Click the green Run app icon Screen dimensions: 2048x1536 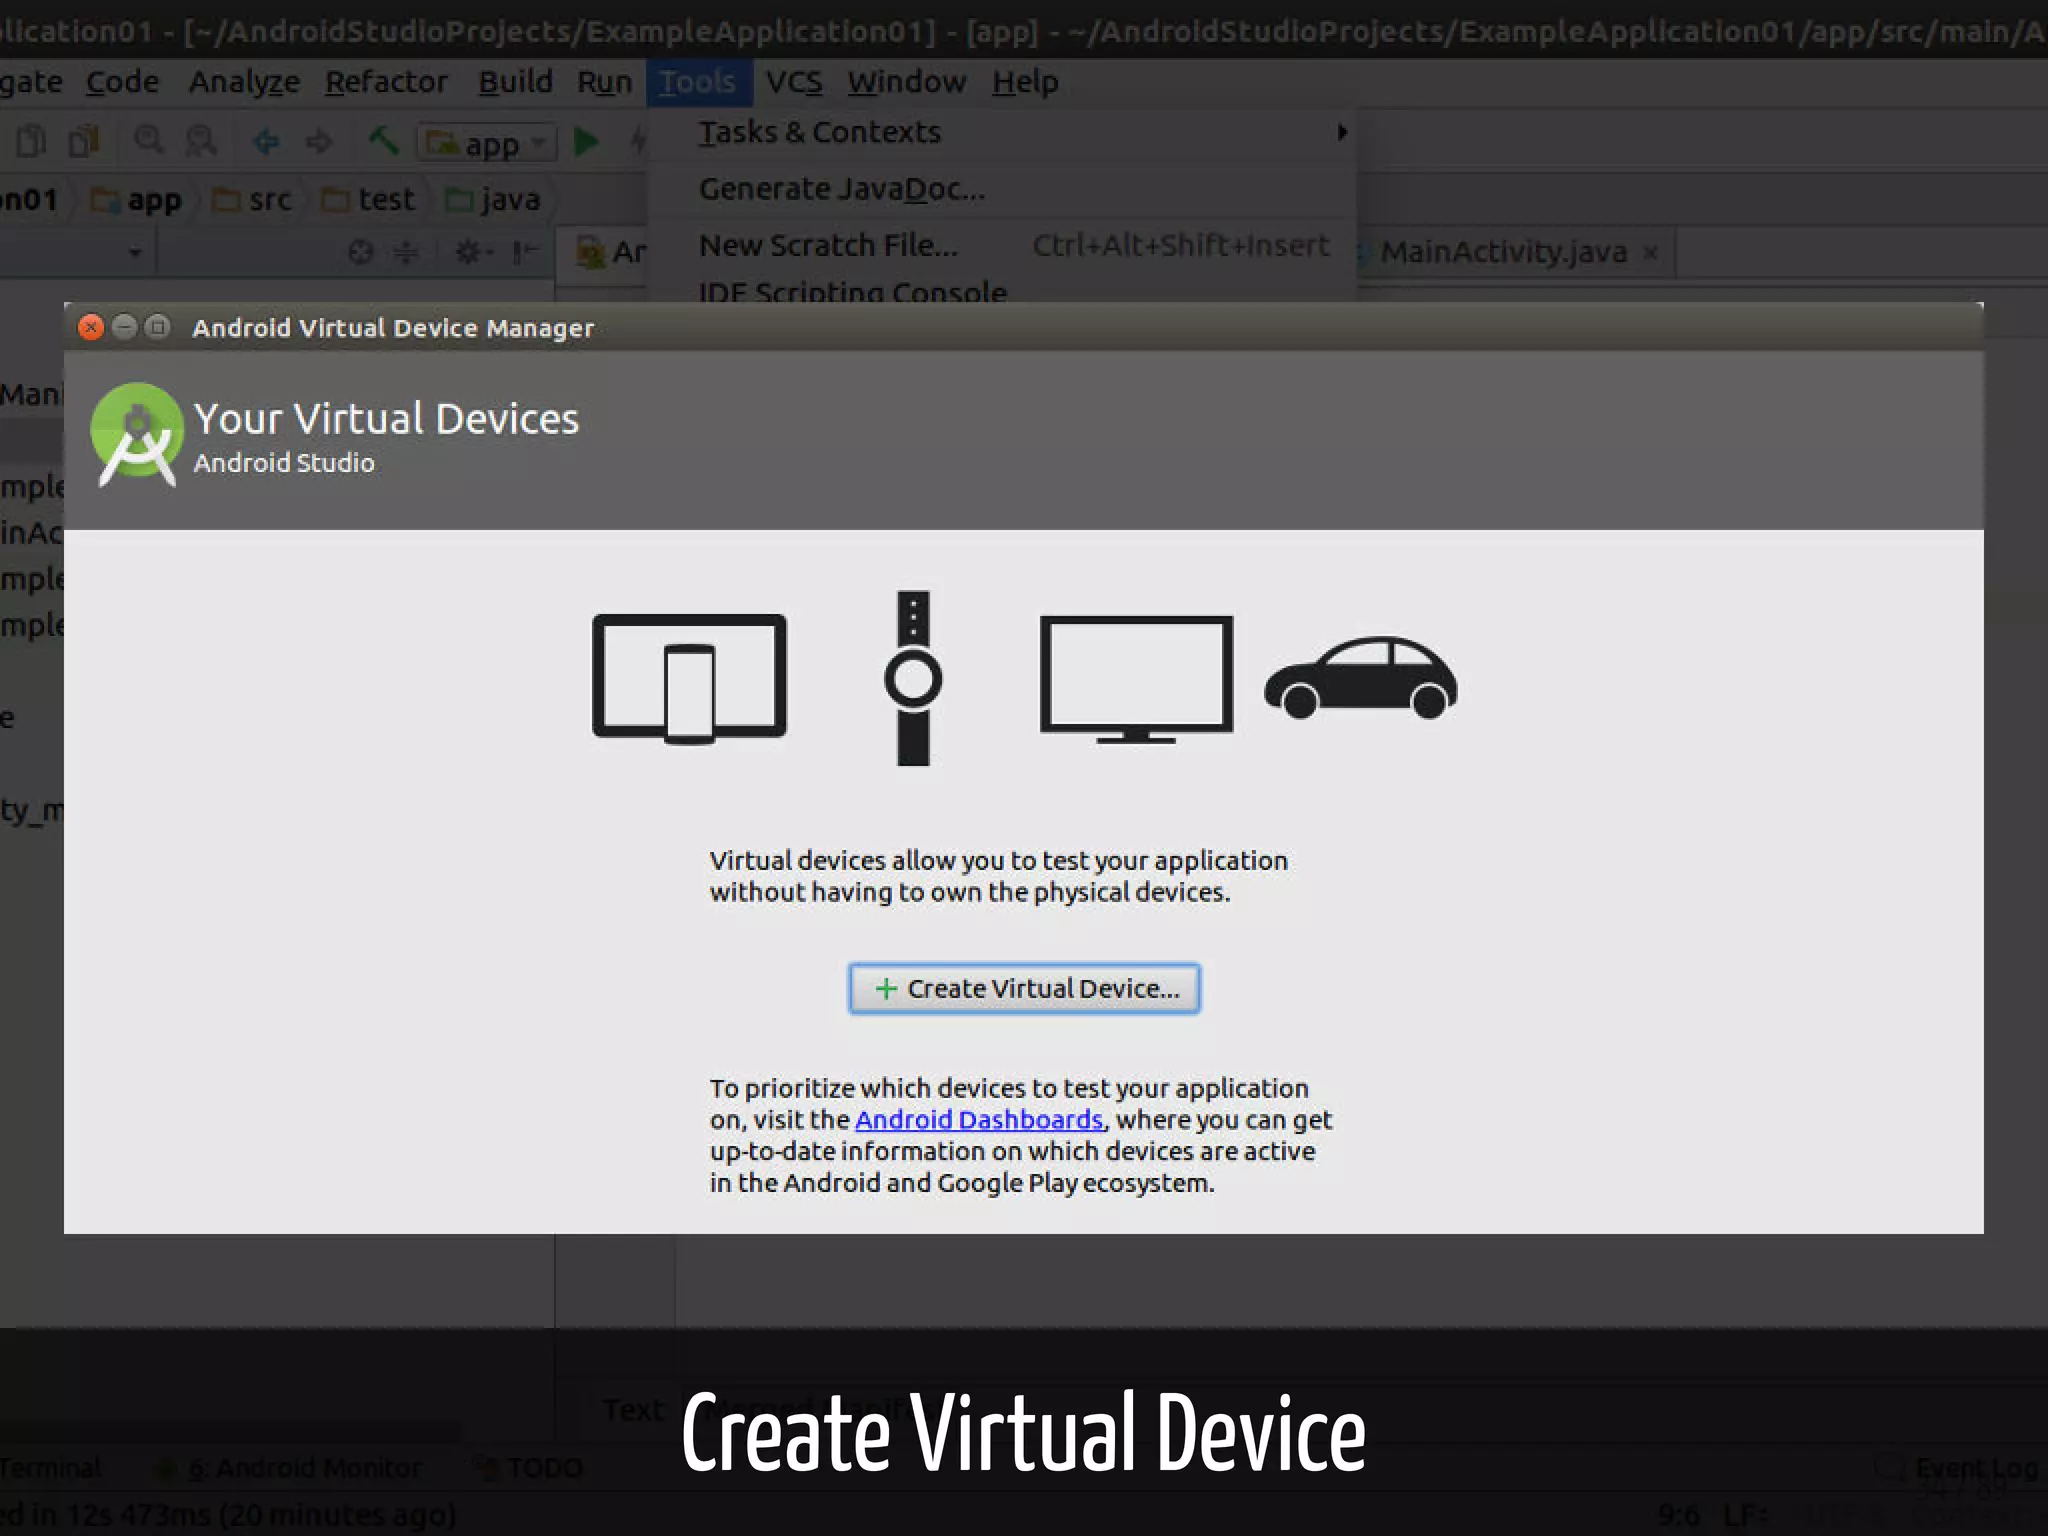(x=587, y=142)
